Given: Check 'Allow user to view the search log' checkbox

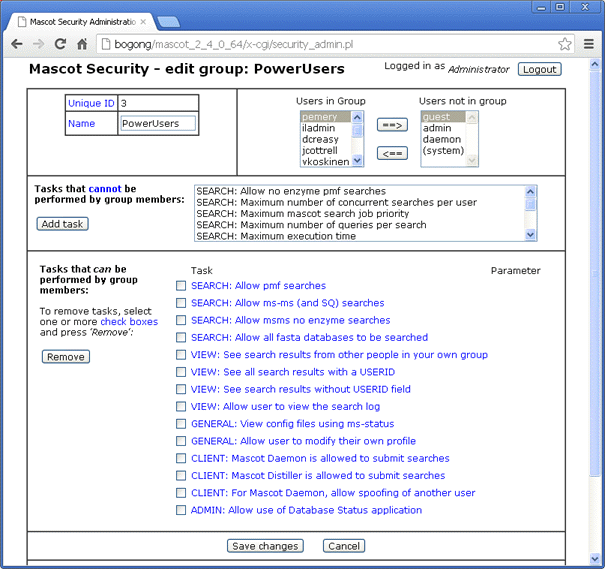Looking at the screenshot, I should point(181,406).
